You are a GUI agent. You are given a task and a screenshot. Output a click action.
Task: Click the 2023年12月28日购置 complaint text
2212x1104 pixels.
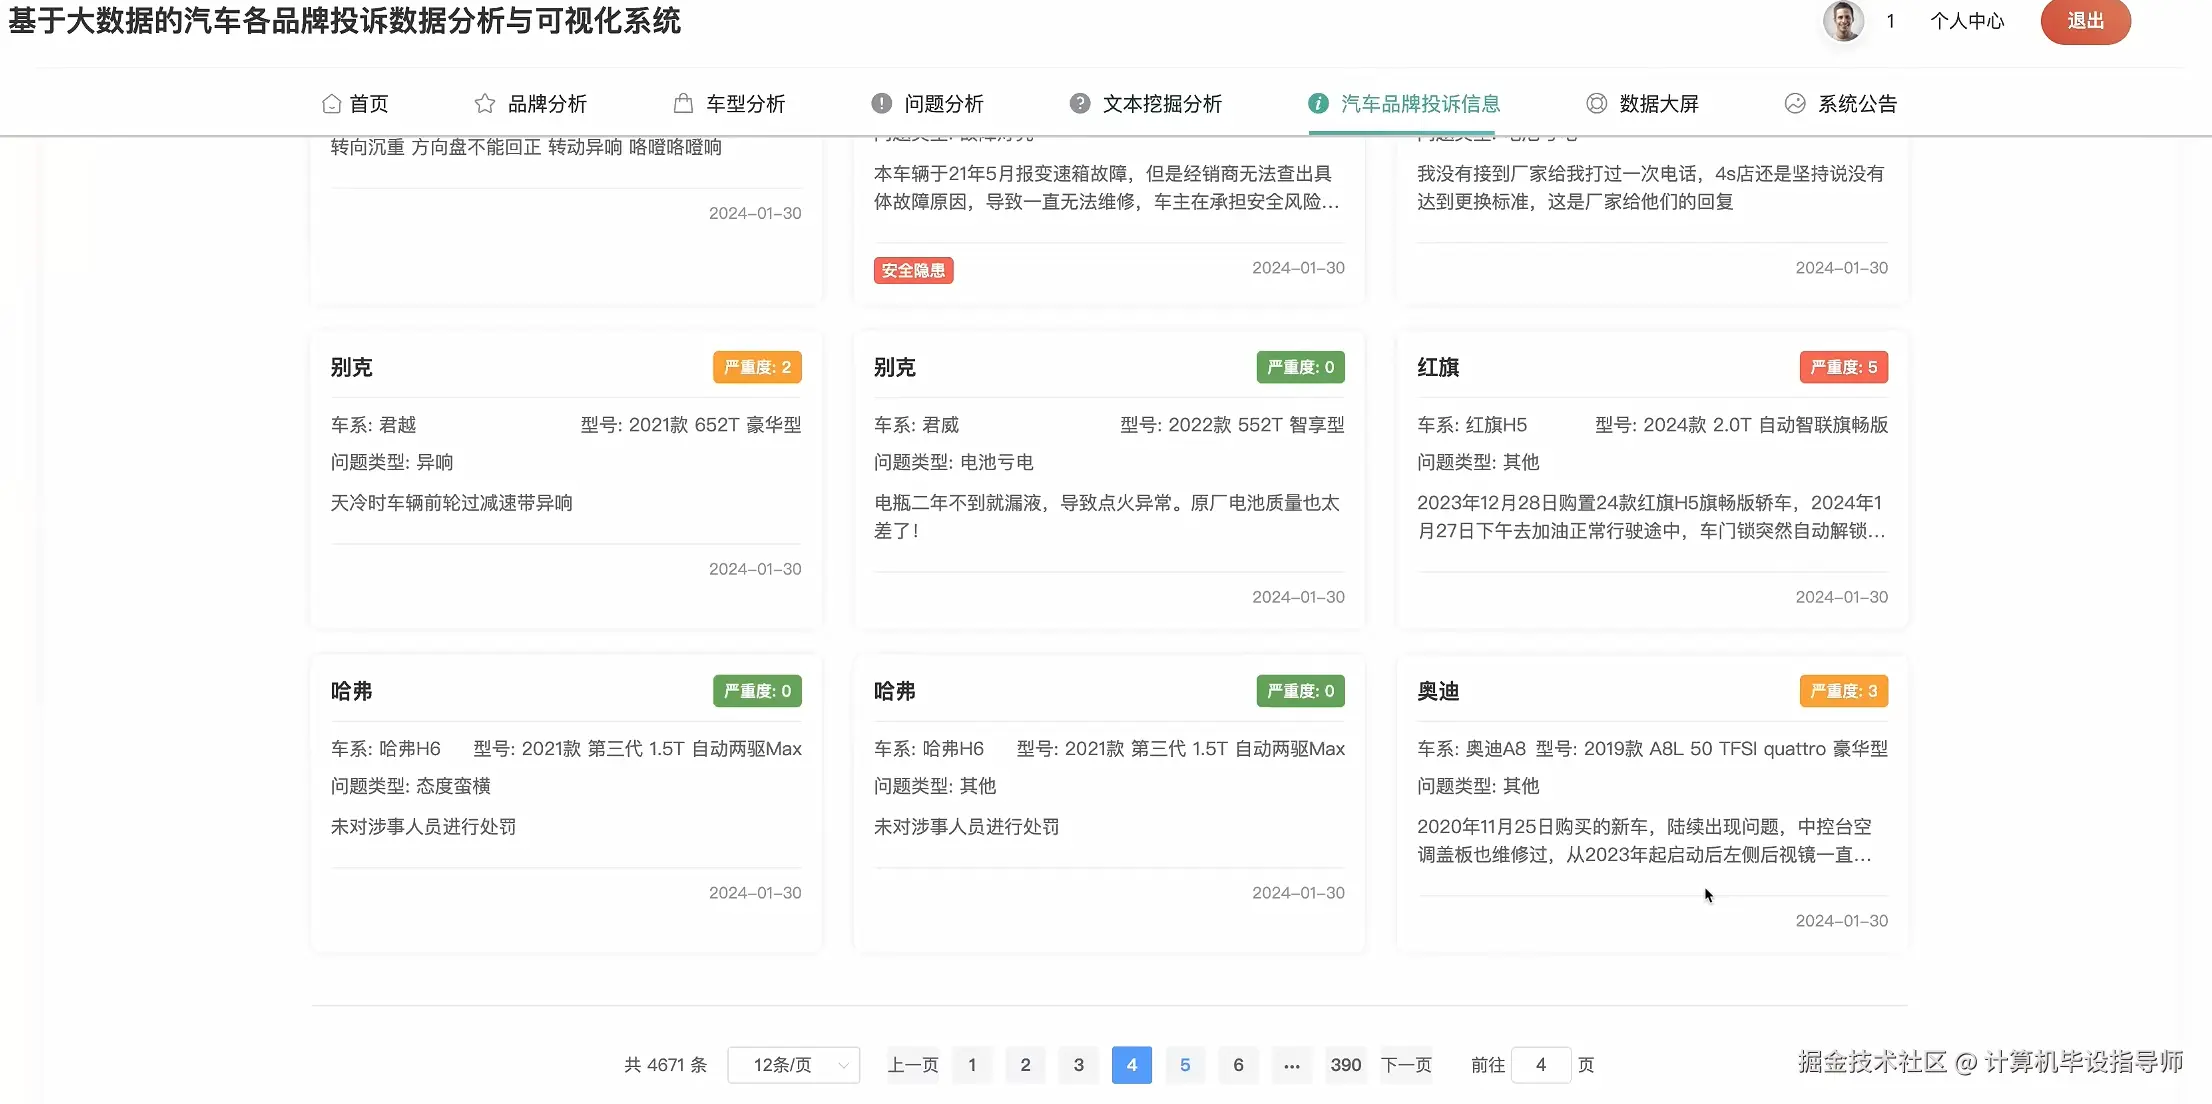(1651, 517)
